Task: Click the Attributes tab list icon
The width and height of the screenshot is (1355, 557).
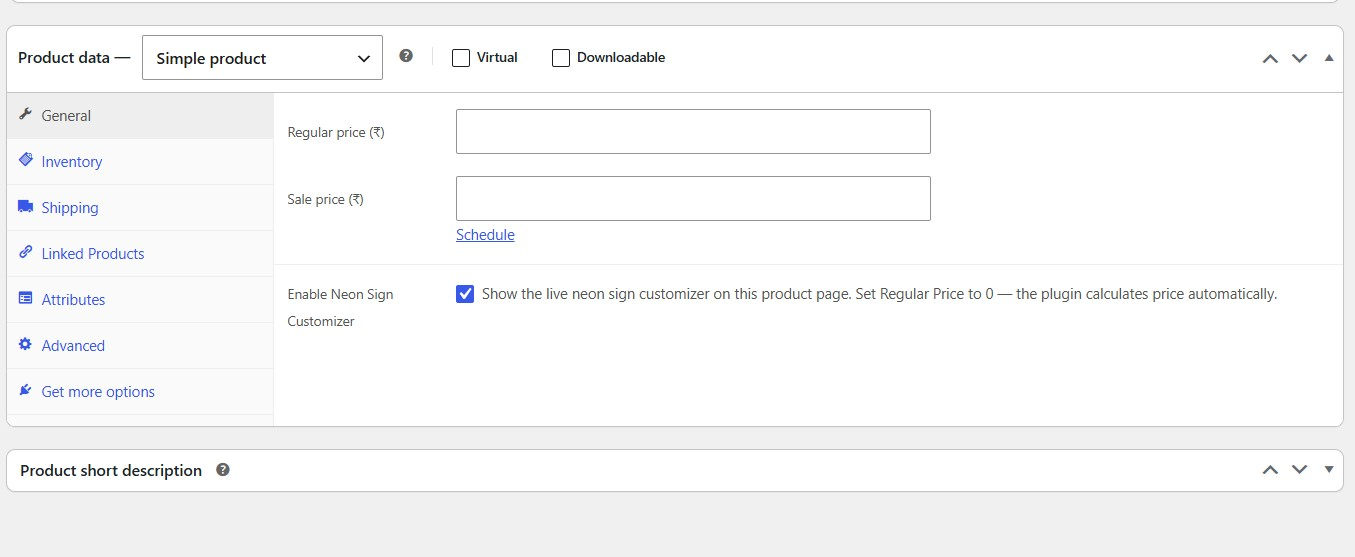Action: [26, 299]
